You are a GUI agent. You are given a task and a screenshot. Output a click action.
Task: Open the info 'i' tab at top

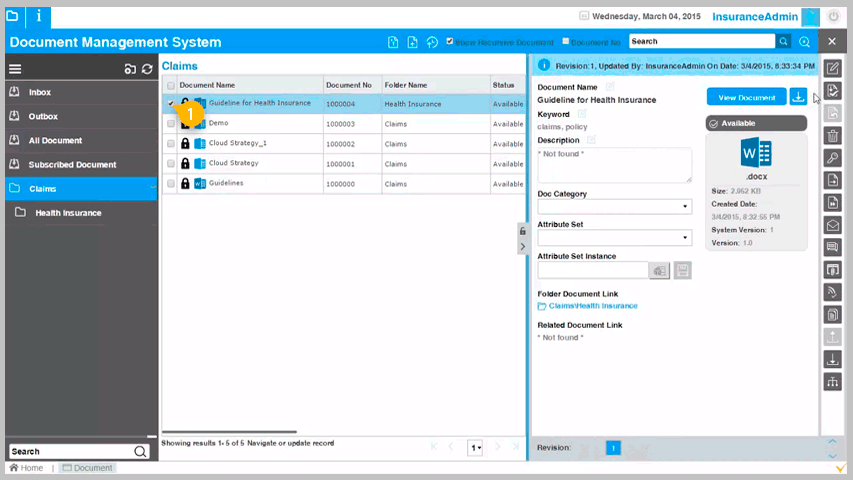coord(39,17)
